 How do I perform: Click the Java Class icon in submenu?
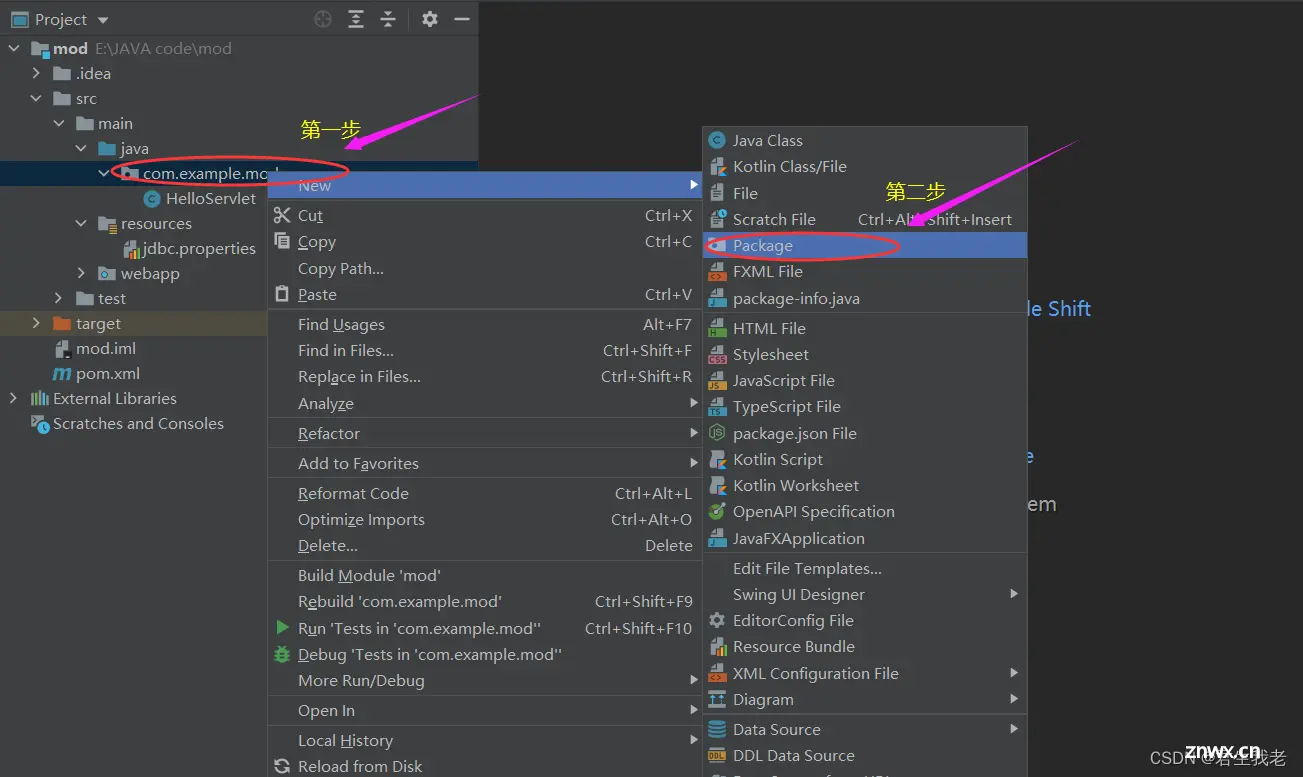pos(716,140)
